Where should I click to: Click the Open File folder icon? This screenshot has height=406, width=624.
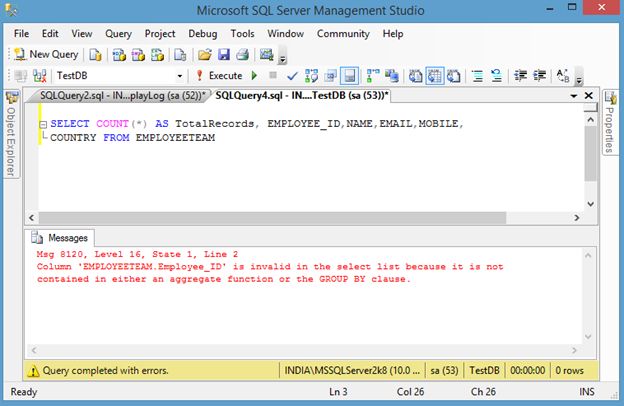point(205,55)
